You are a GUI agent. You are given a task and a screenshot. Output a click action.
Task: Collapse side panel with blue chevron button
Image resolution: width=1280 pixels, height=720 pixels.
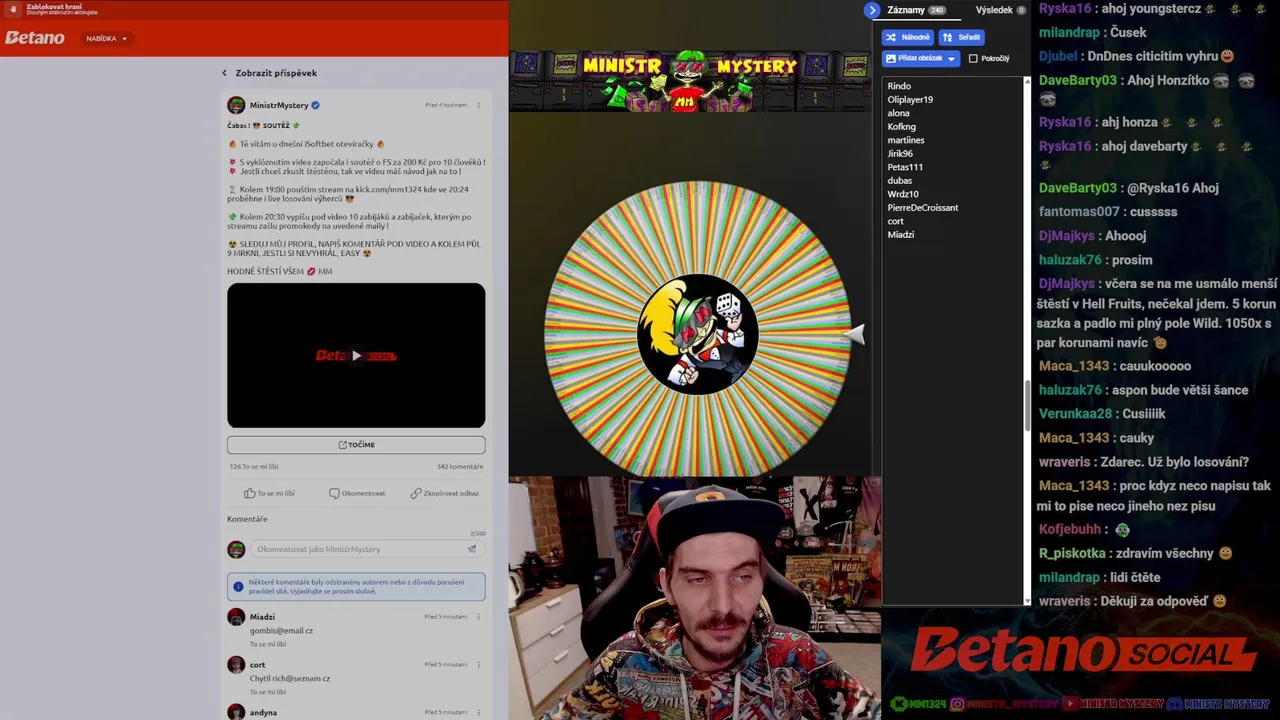(x=873, y=10)
